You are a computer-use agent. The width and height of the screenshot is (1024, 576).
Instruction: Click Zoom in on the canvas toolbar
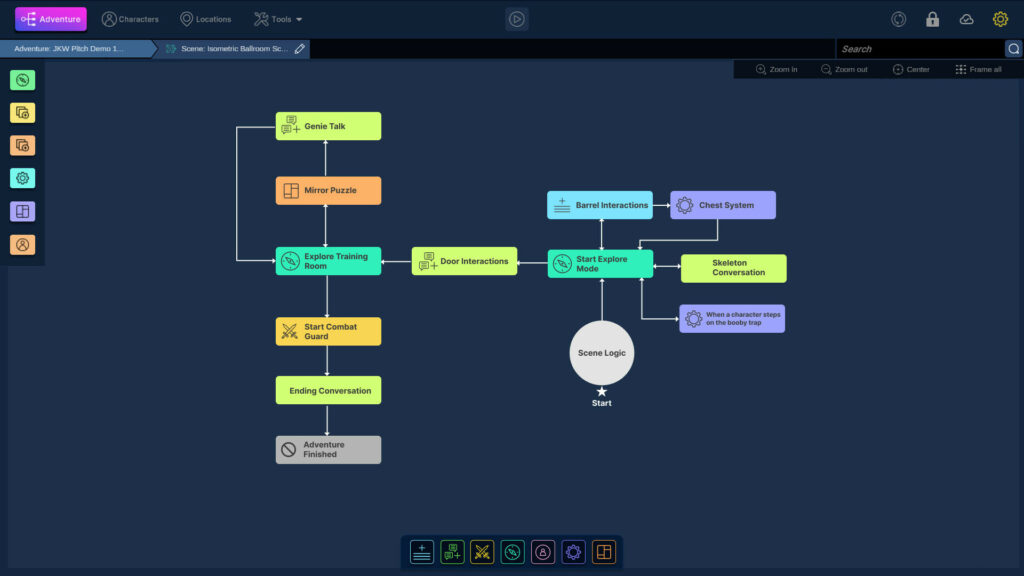click(777, 70)
